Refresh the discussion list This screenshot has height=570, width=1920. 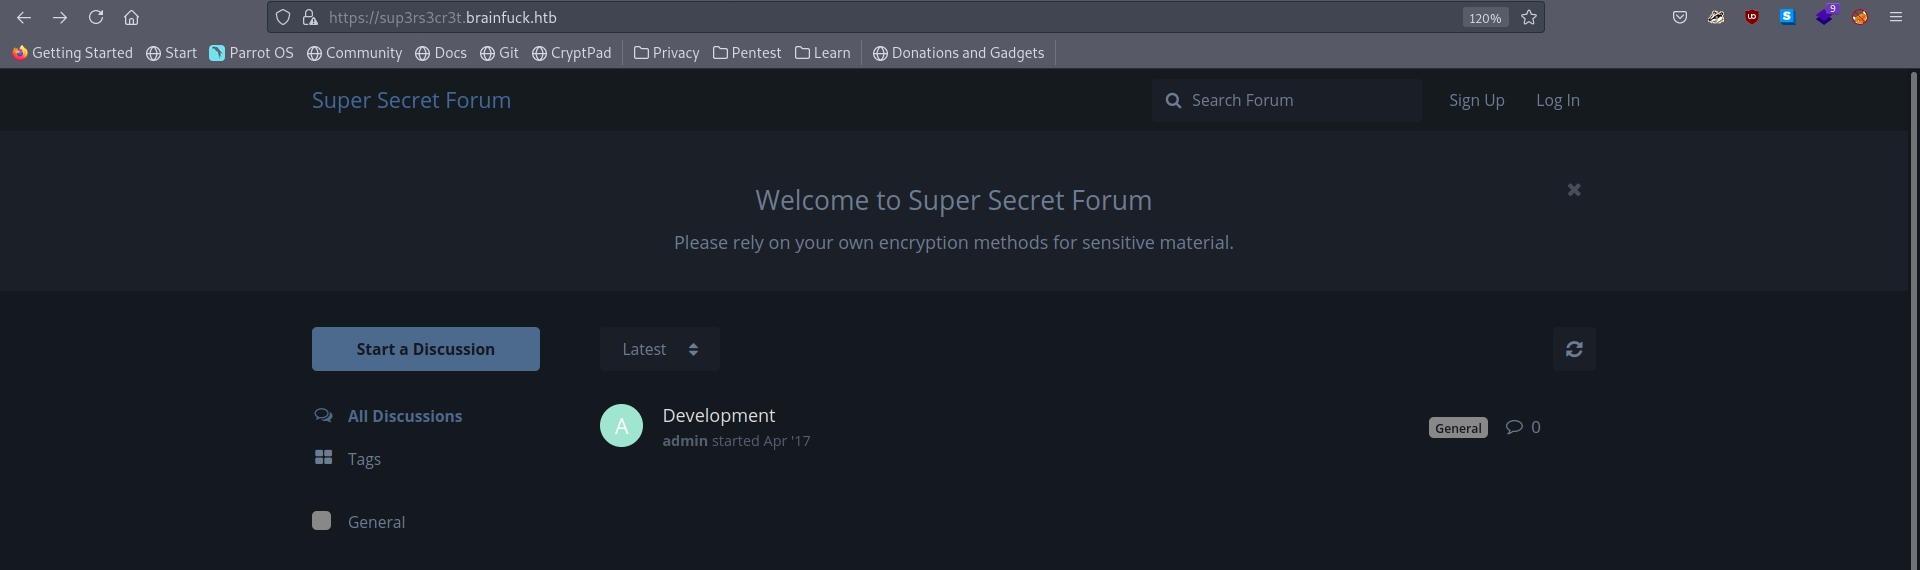click(x=1573, y=349)
